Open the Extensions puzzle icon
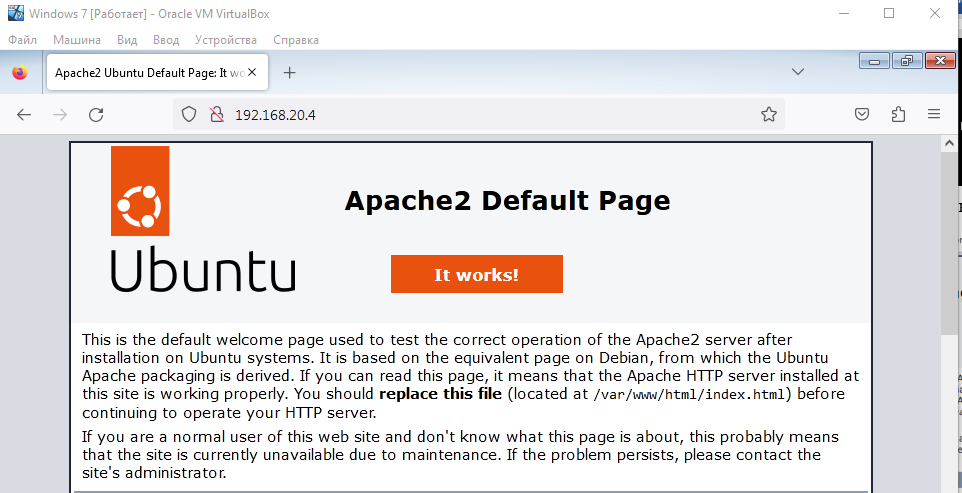Image resolution: width=962 pixels, height=493 pixels. click(898, 114)
